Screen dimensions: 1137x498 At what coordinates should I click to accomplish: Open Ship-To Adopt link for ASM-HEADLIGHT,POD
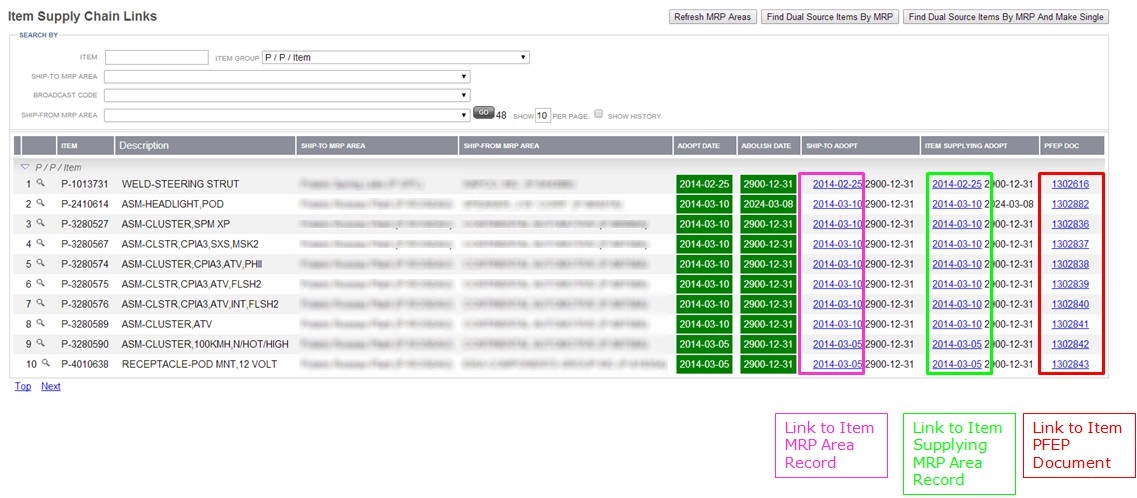(838, 204)
